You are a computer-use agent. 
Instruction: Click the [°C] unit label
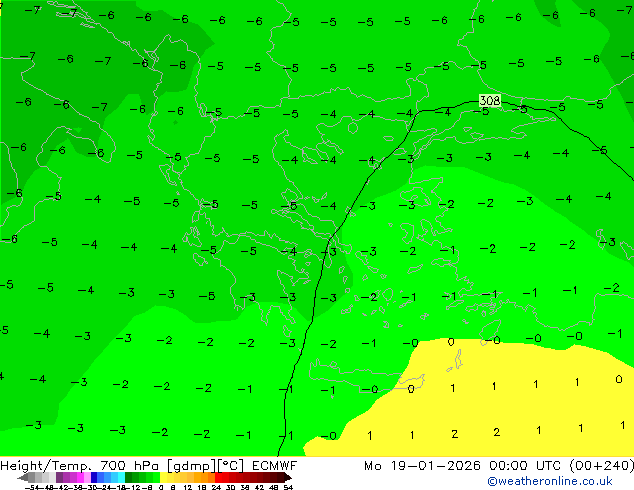(x=230, y=466)
